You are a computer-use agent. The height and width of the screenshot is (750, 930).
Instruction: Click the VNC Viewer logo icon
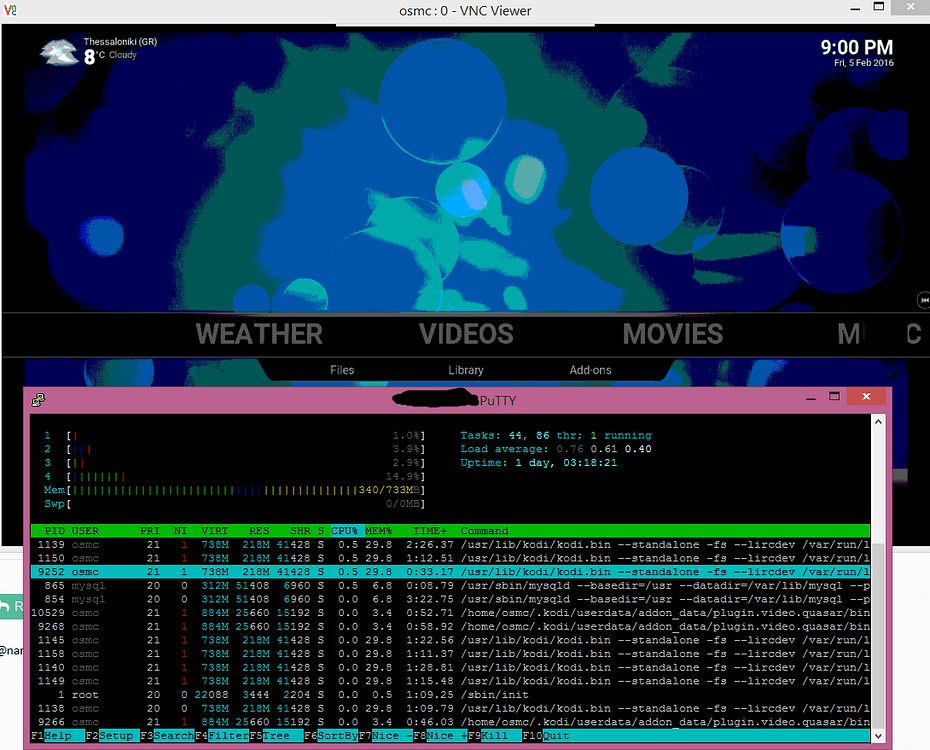[x=10, y=10]
